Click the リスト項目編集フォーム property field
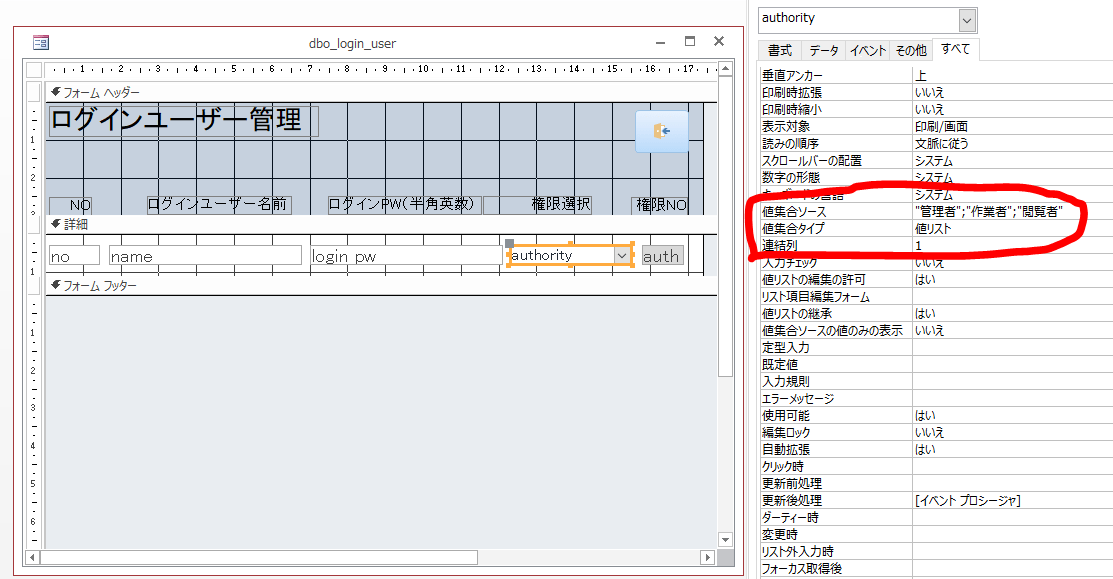Image resolution: width=1113 pixels, height=579 pixels. [x=1012, y=297]
